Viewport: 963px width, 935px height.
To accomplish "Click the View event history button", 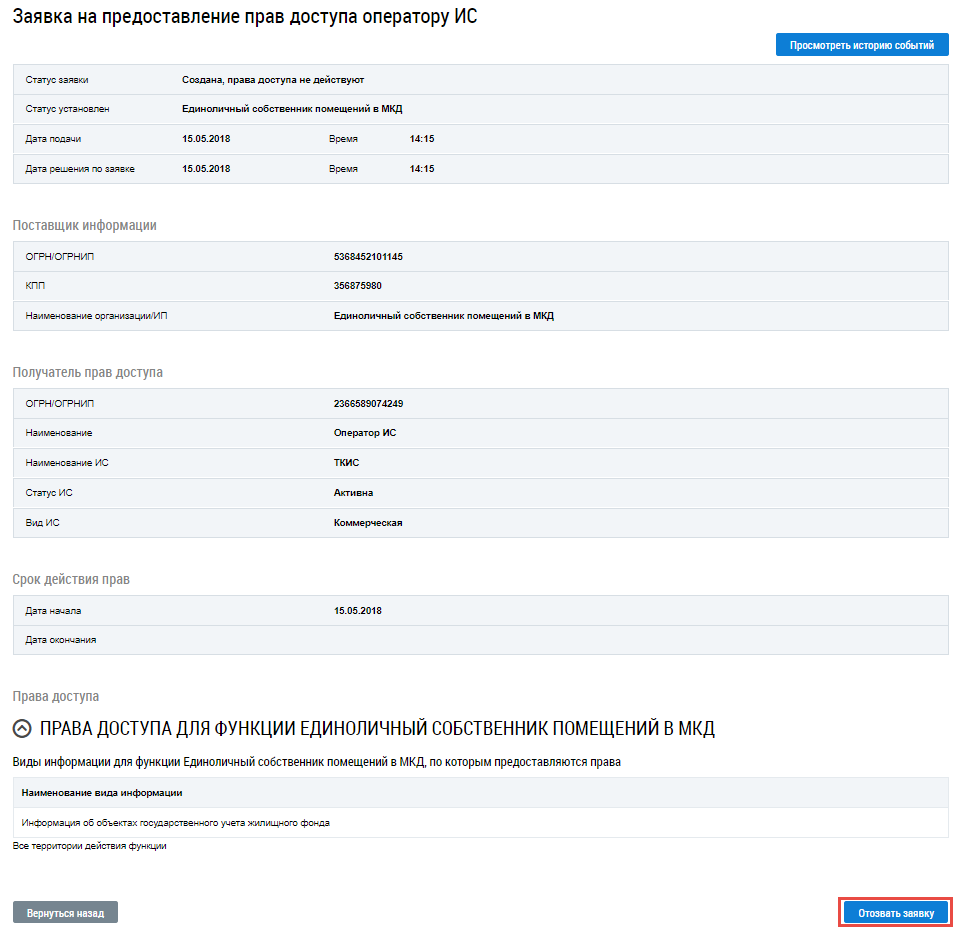I will coord(861,45).
